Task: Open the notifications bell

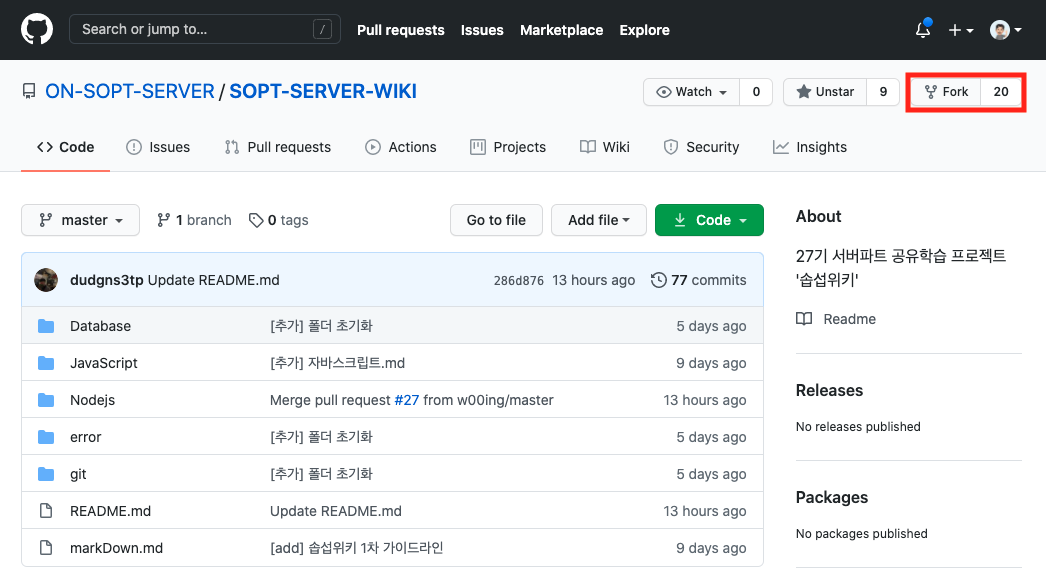Action: [x=923, y=30]
